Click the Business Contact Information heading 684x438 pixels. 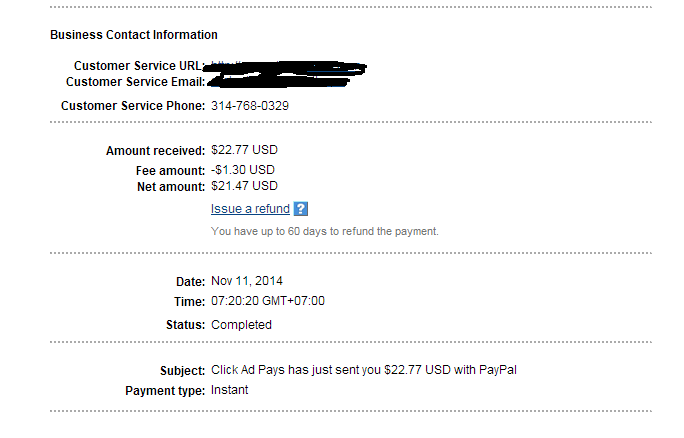pyautogui.click(x=134, y=35)
